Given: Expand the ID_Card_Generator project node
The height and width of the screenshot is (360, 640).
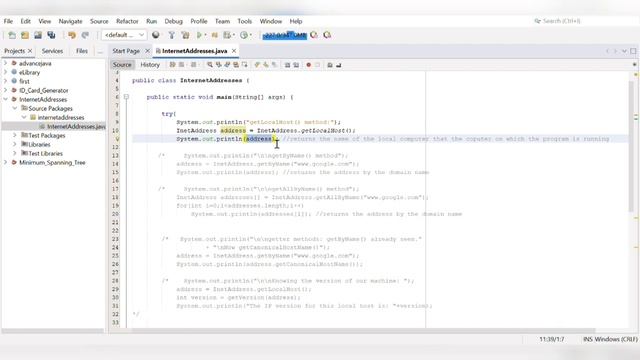Looking at the screenshot, I should coord(5,90).
